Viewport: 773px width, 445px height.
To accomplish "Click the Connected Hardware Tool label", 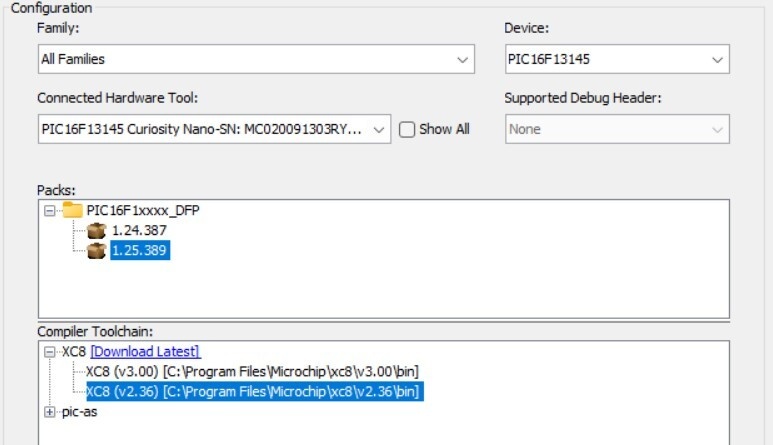I will 117,98.
